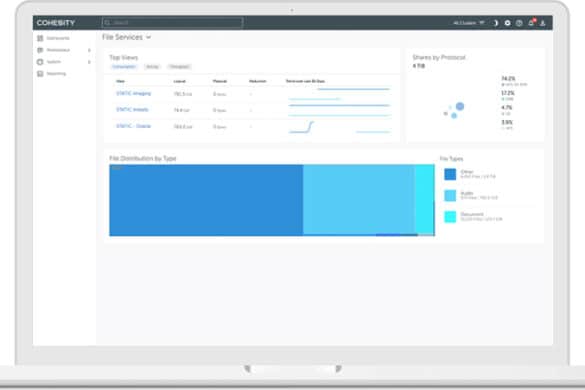585x390 pixels.
Task: Click the Shares by Protocol heading
Action: (x=439, y=57)
